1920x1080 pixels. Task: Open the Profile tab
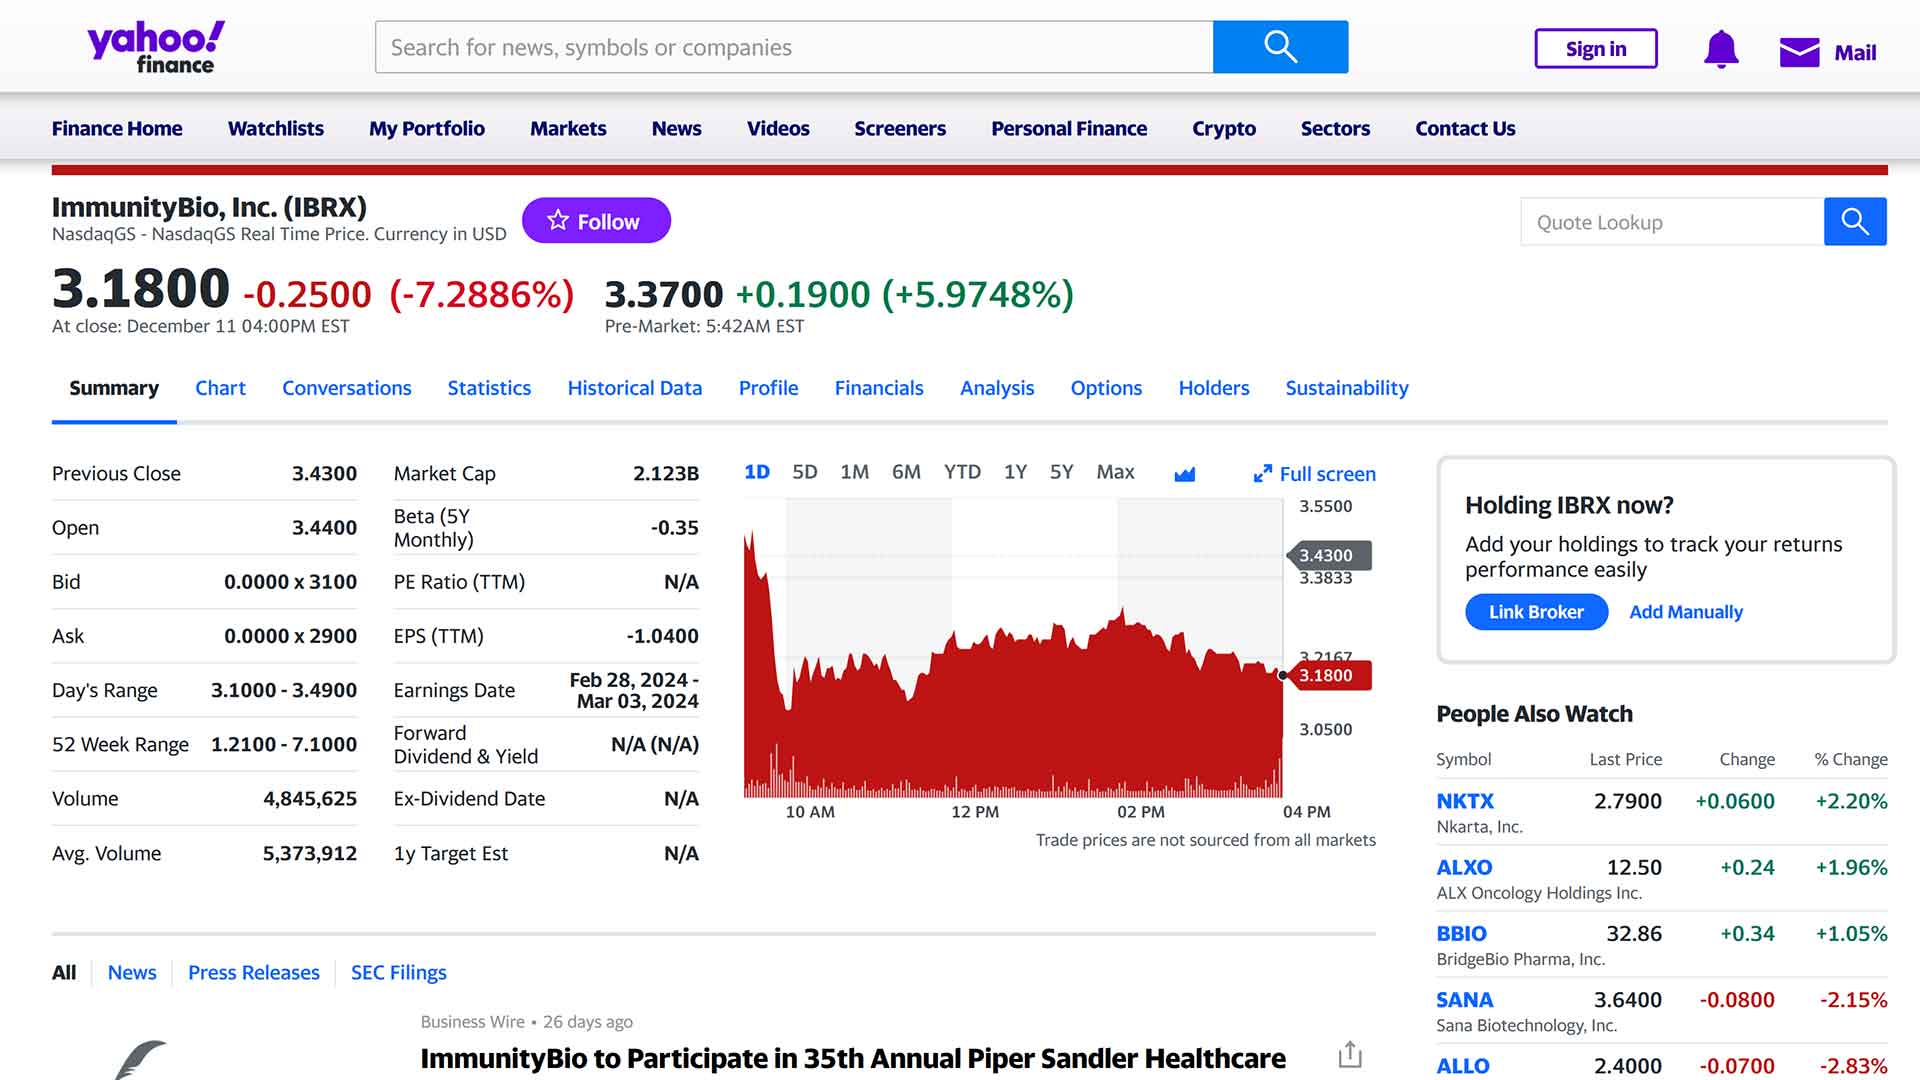point(768,388)
